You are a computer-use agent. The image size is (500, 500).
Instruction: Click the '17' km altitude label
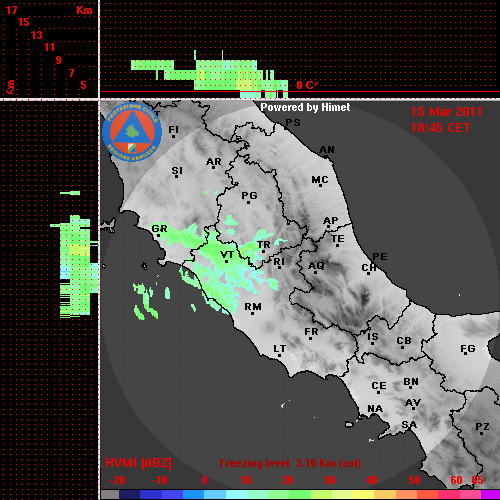[x=11, y=10]
